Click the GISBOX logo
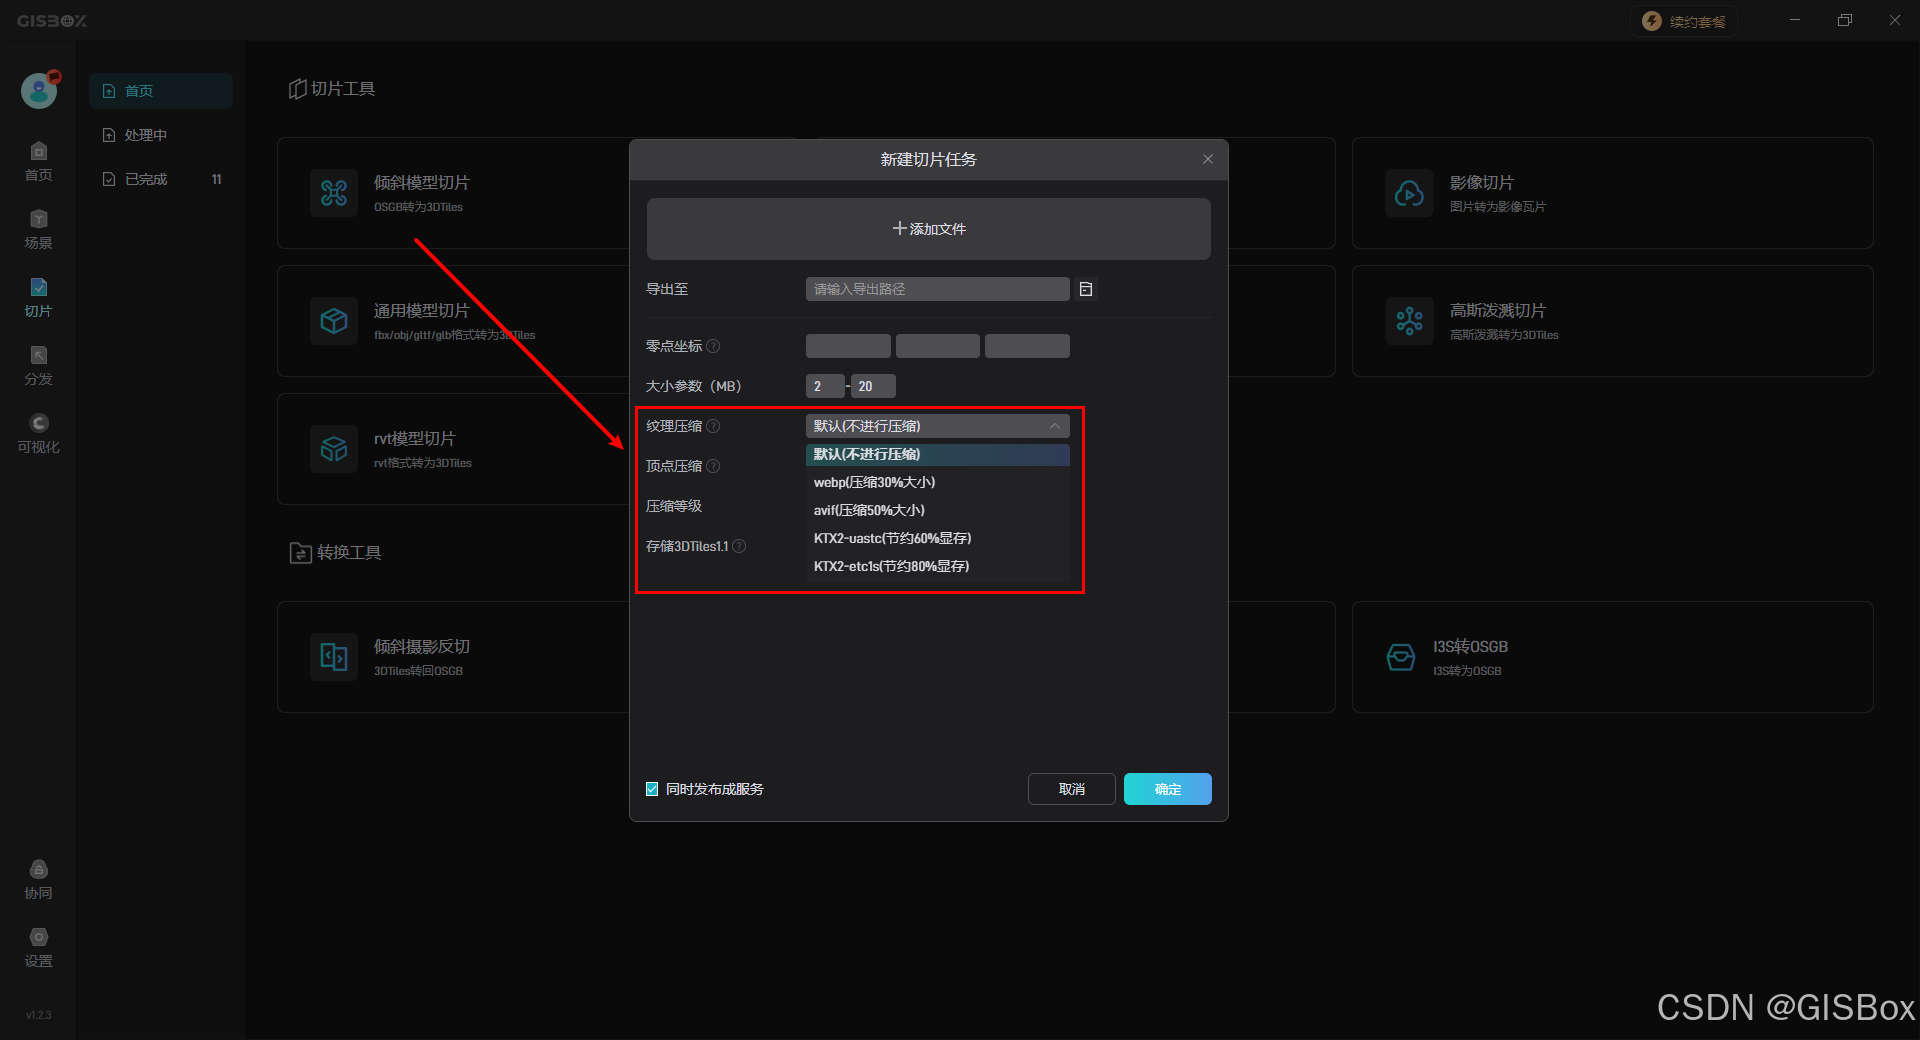 52,21
